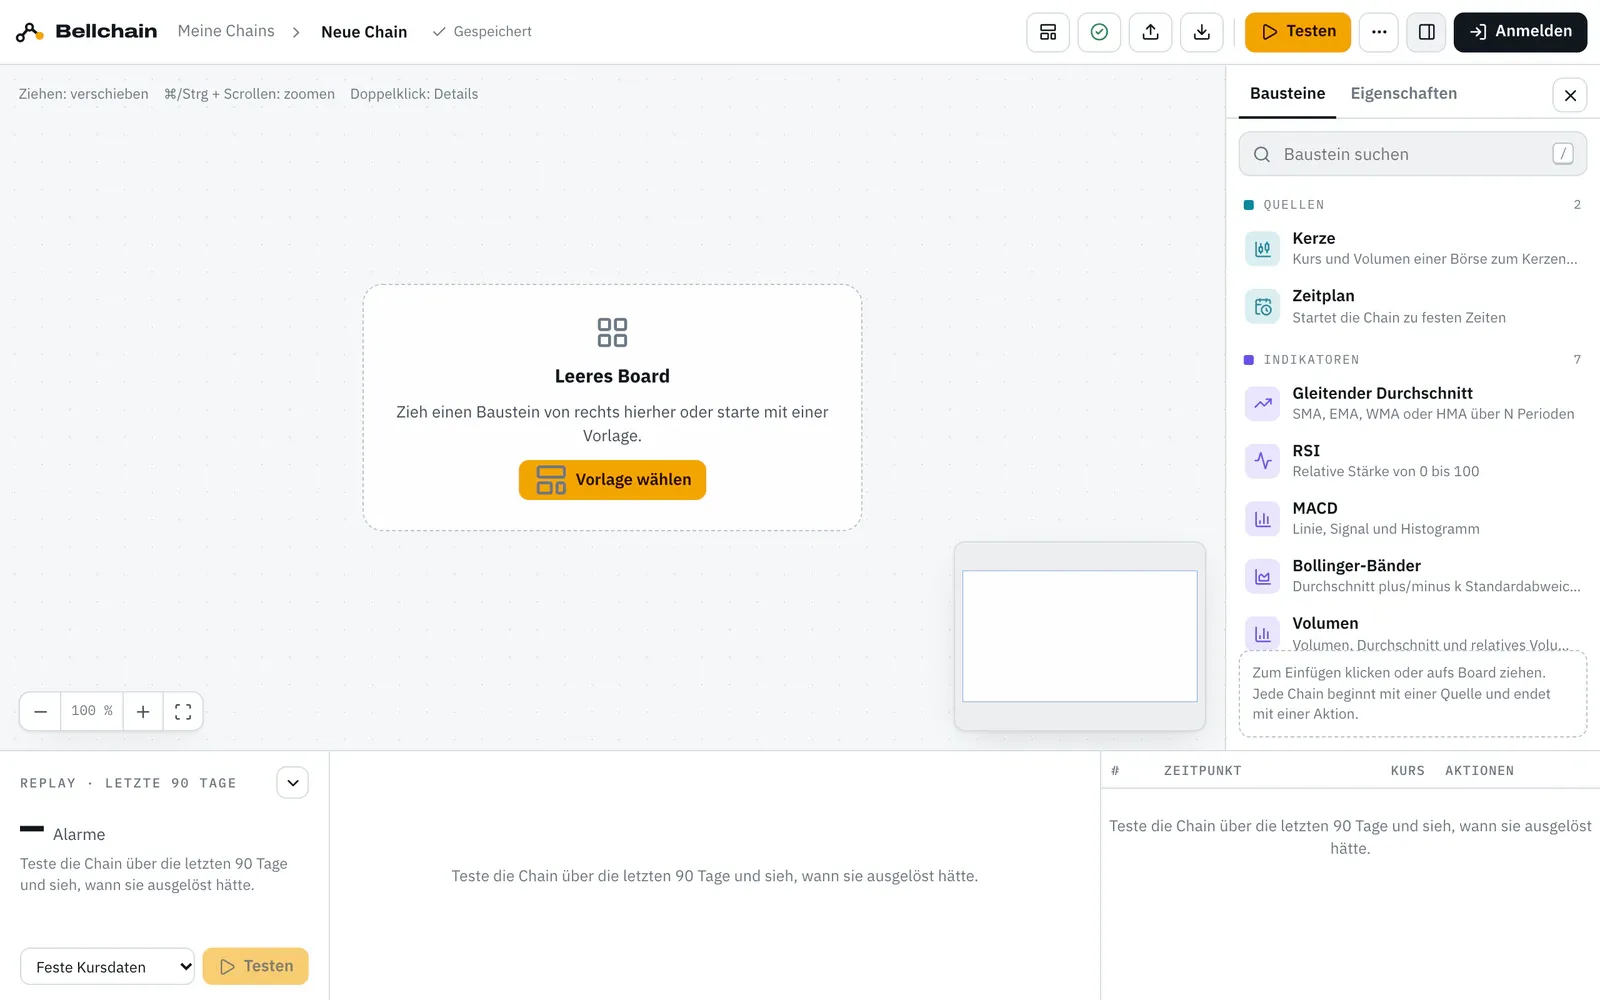Add the Volumen indicator block
The image size is (1600, 1000).
tap(1413, 631)
